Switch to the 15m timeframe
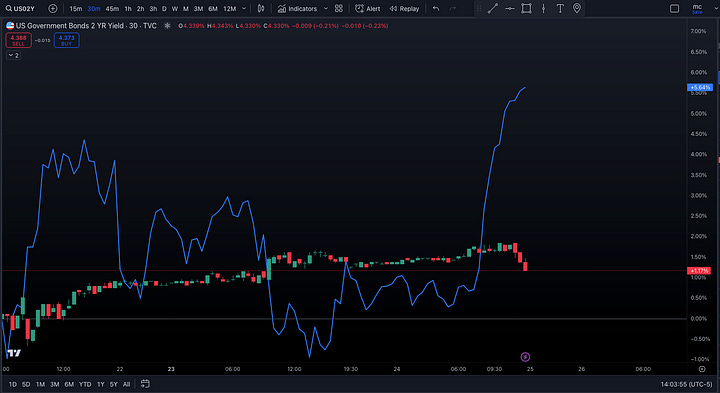Viewport: 720px width, 393px height. tap(76, 8)
